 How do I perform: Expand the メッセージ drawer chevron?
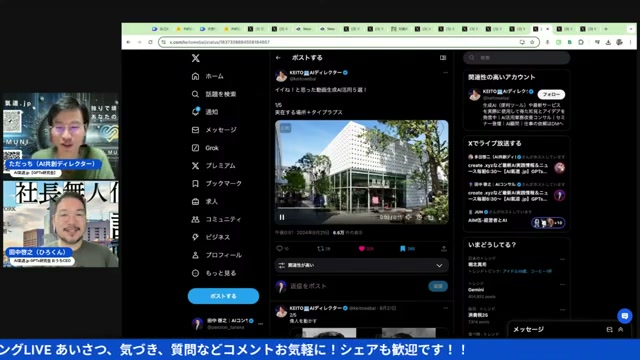pos(621,329)
